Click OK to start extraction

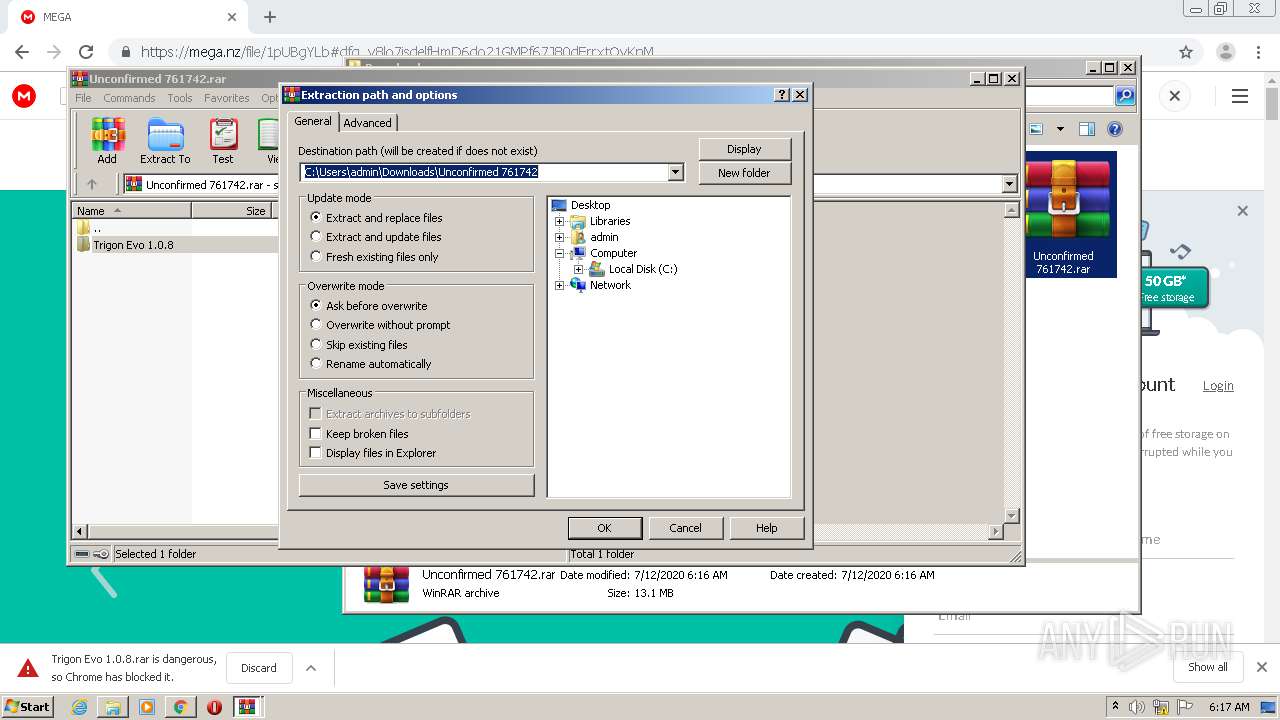(604, 528)
